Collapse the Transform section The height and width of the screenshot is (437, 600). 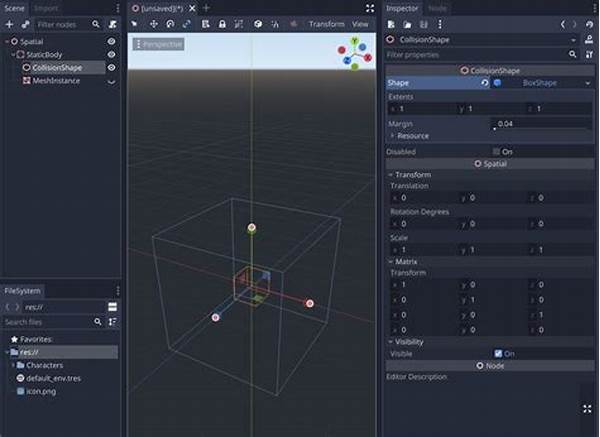[x=391, y=174]
